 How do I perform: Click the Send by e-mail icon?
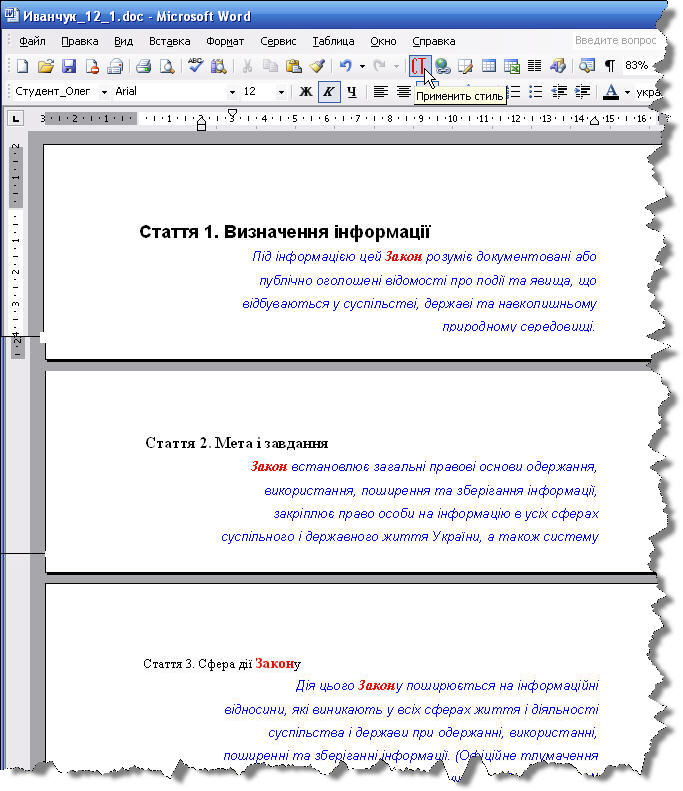115,66
